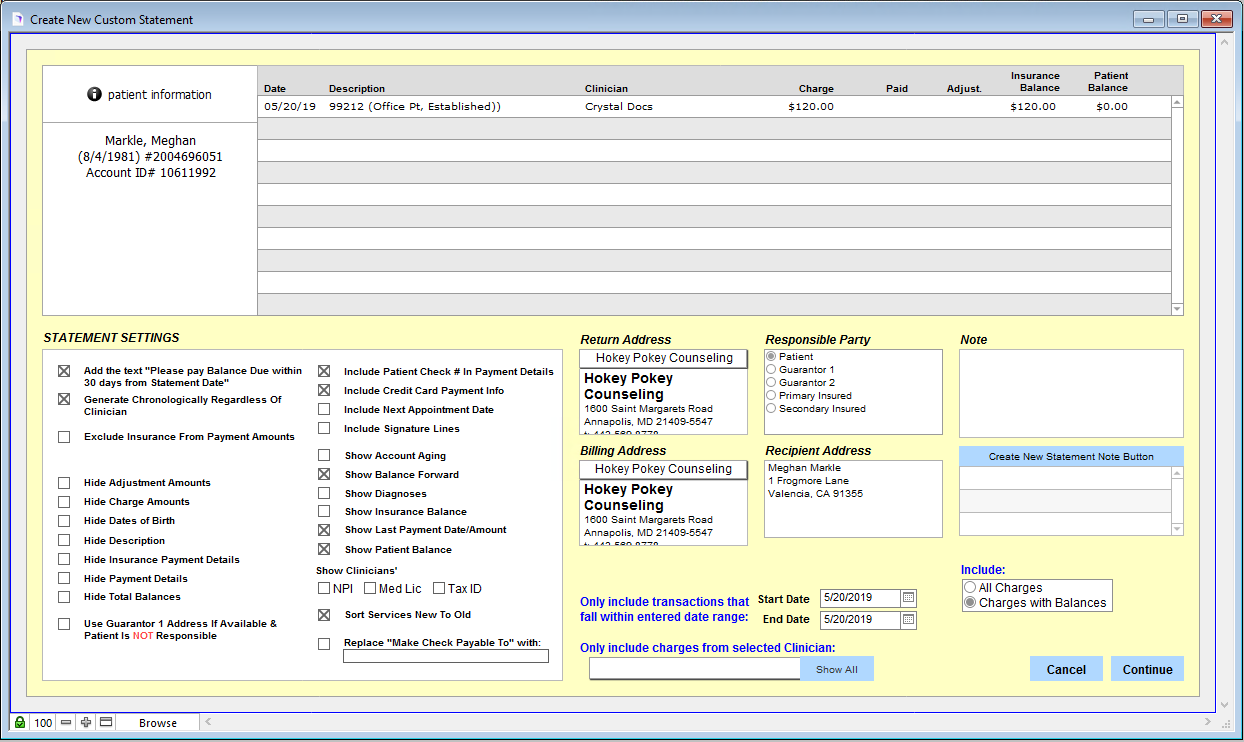Open the selected Clinician dropdown field
1244x742 pixels.
pyautogui.click(x=694, y=669)
